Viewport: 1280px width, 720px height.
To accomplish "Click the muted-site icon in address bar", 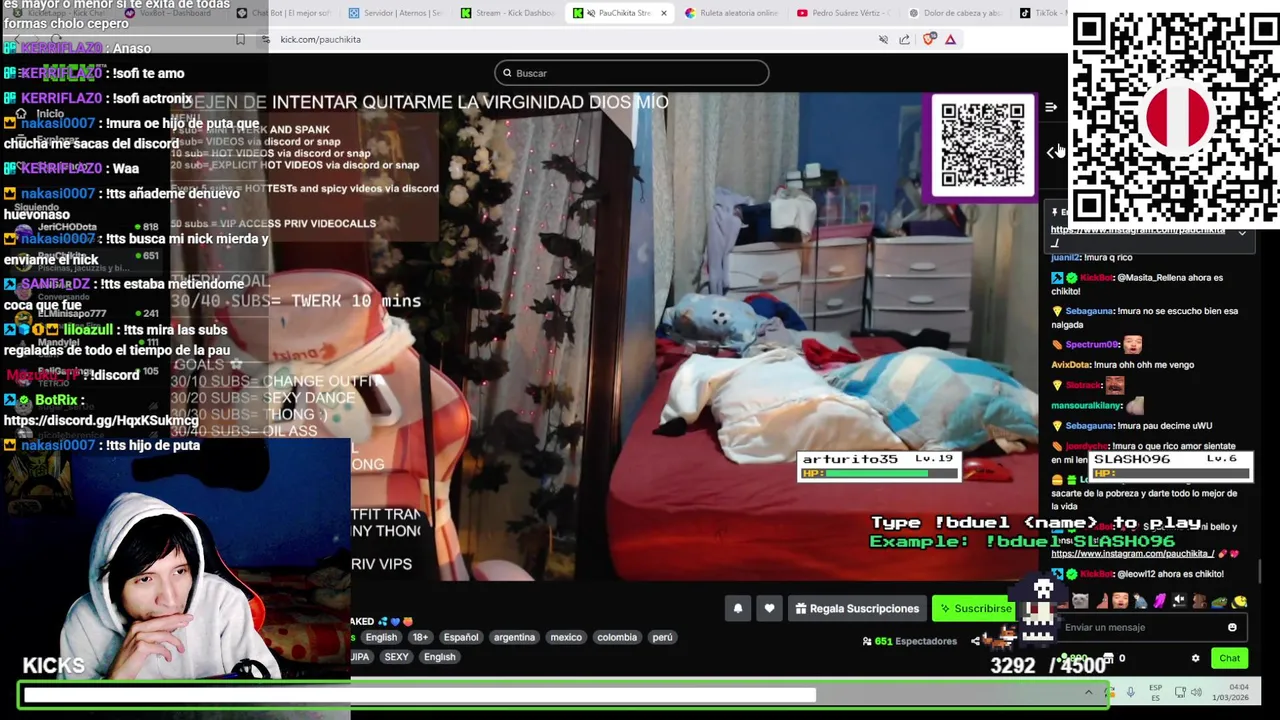I will [x=883, y=39].
